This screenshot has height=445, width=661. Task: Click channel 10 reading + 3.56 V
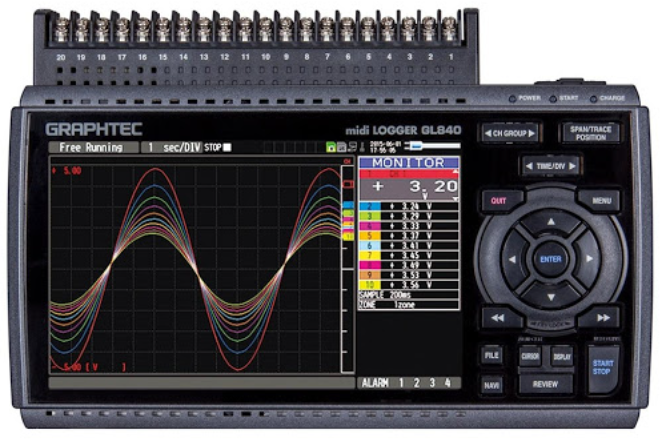(411, 285)
